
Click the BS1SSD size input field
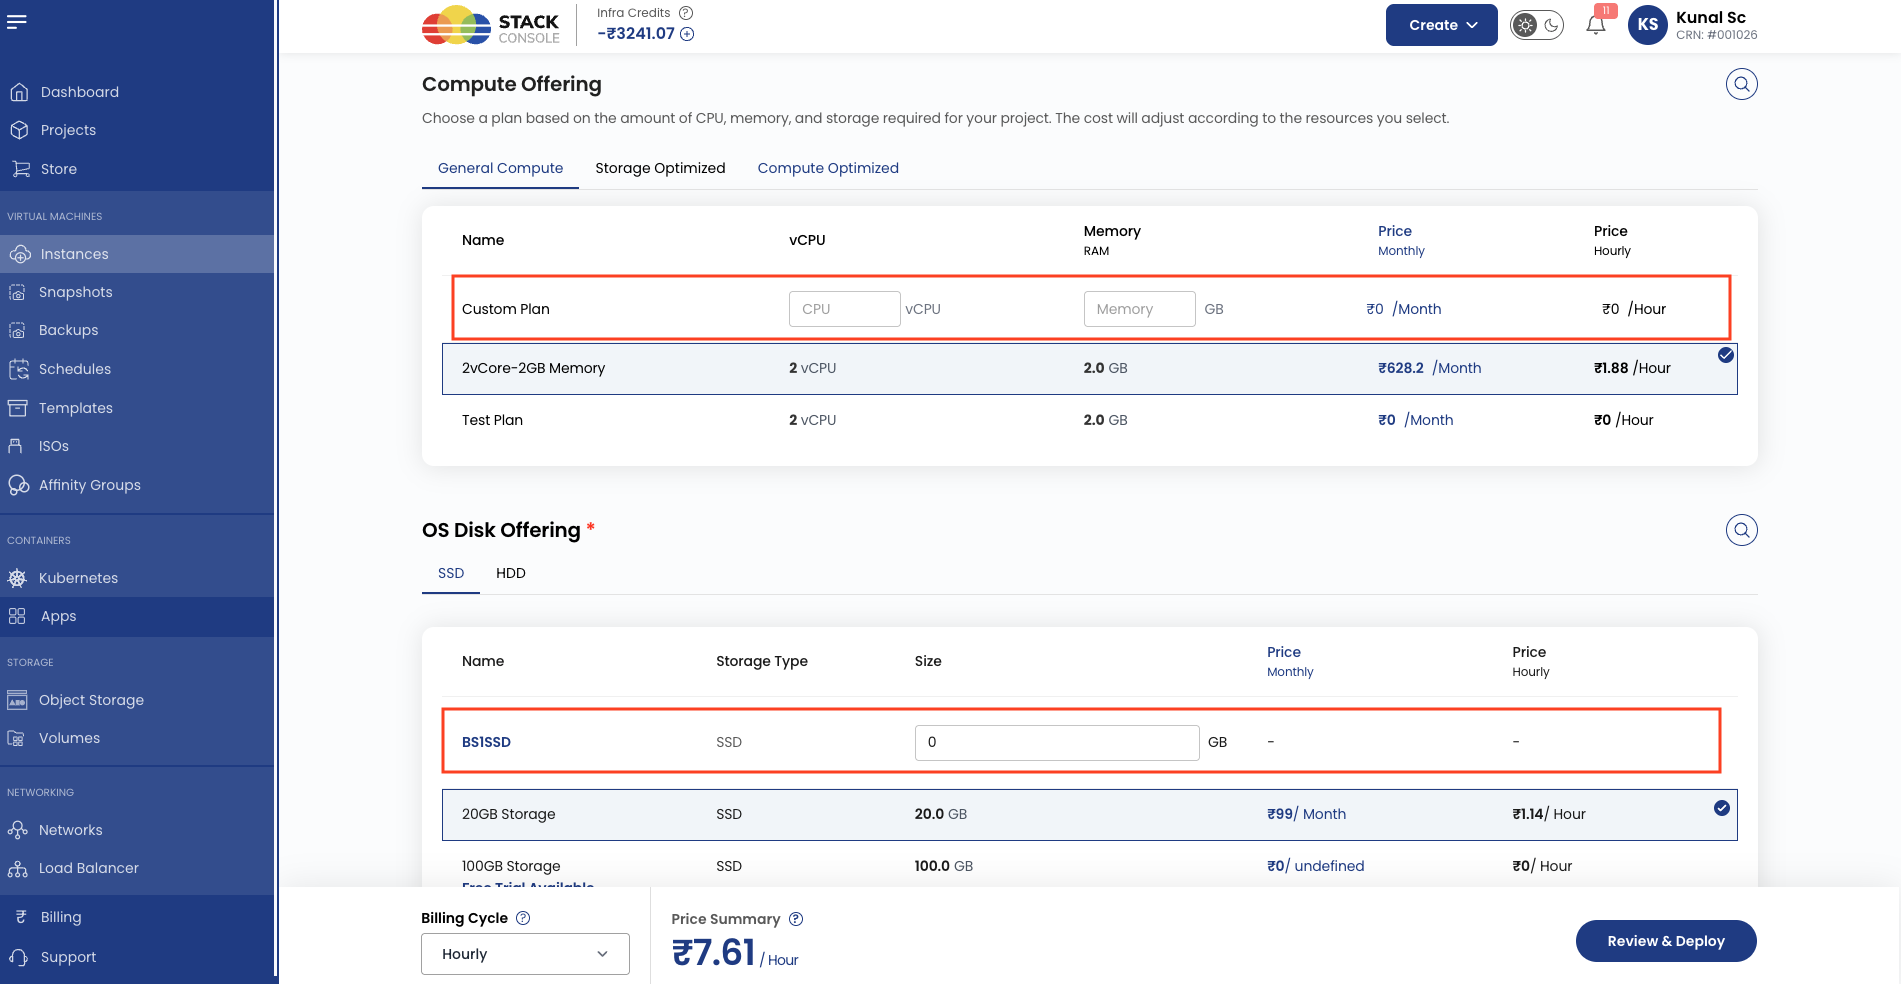[1057, 742]
